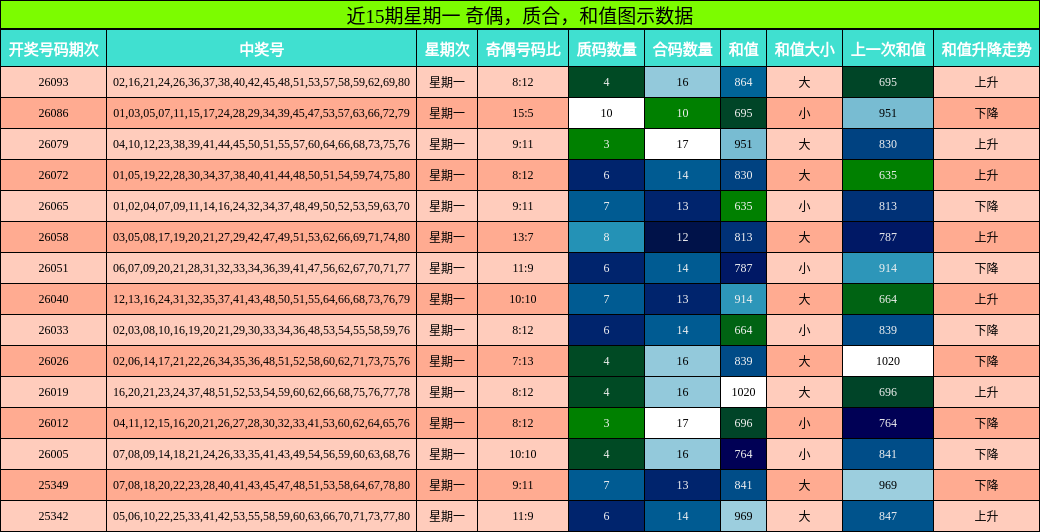Image resolution: width=1040 pixels, height=532 pixels.
Task: Click composite count 17 in row 26079
Action: (682, 144)
